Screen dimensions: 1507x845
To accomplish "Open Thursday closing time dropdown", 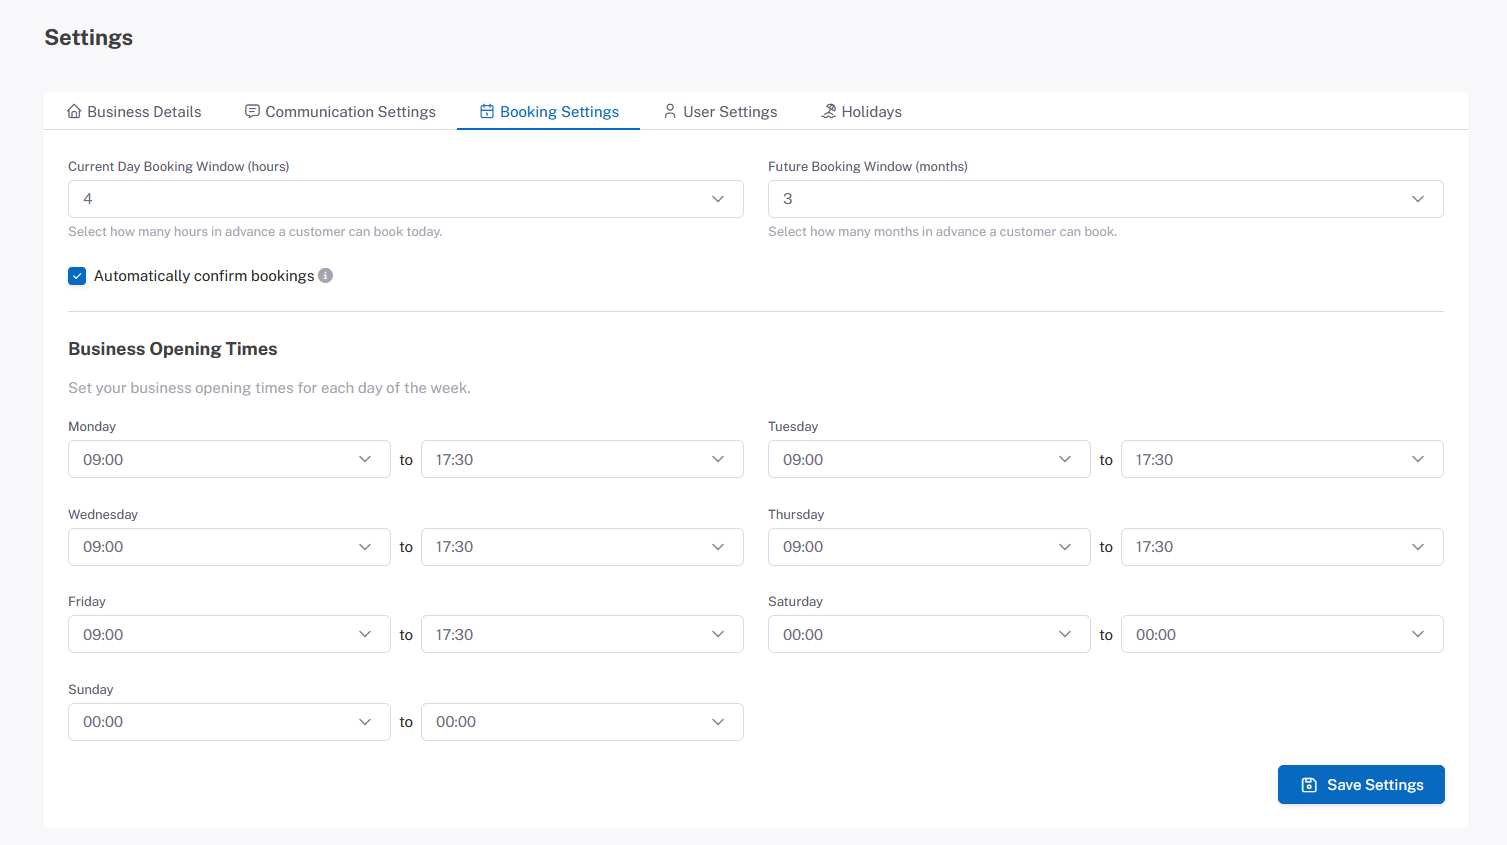I will click(x=1281, y=547).
